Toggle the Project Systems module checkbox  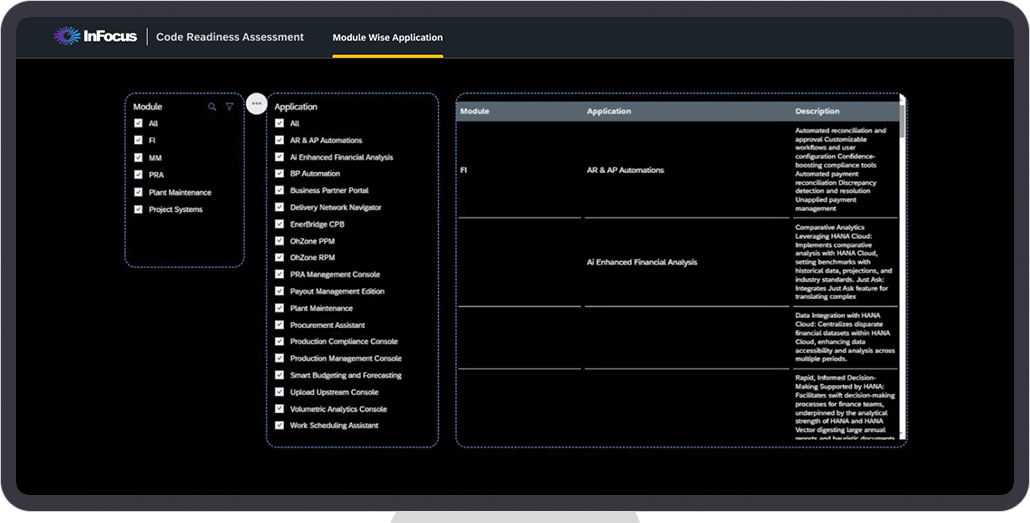(138, 210)
